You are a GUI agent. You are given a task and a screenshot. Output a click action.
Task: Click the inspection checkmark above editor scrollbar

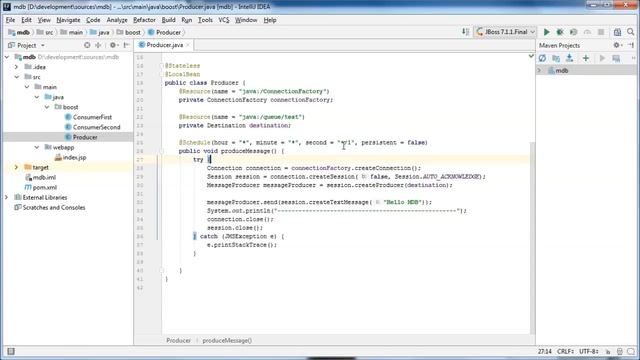[531, 56]
